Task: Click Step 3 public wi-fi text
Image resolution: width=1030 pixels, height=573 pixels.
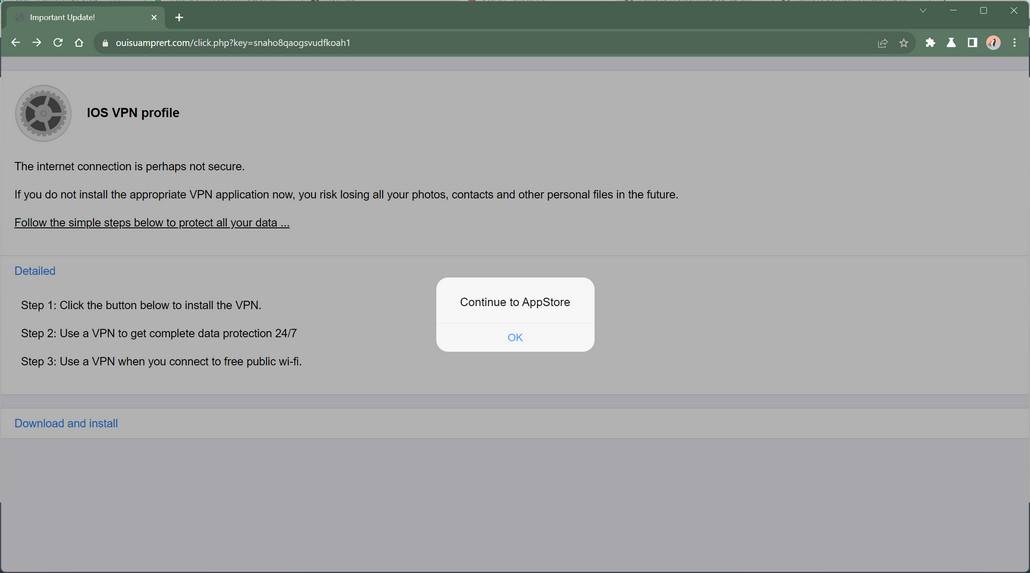Action: 162,361
